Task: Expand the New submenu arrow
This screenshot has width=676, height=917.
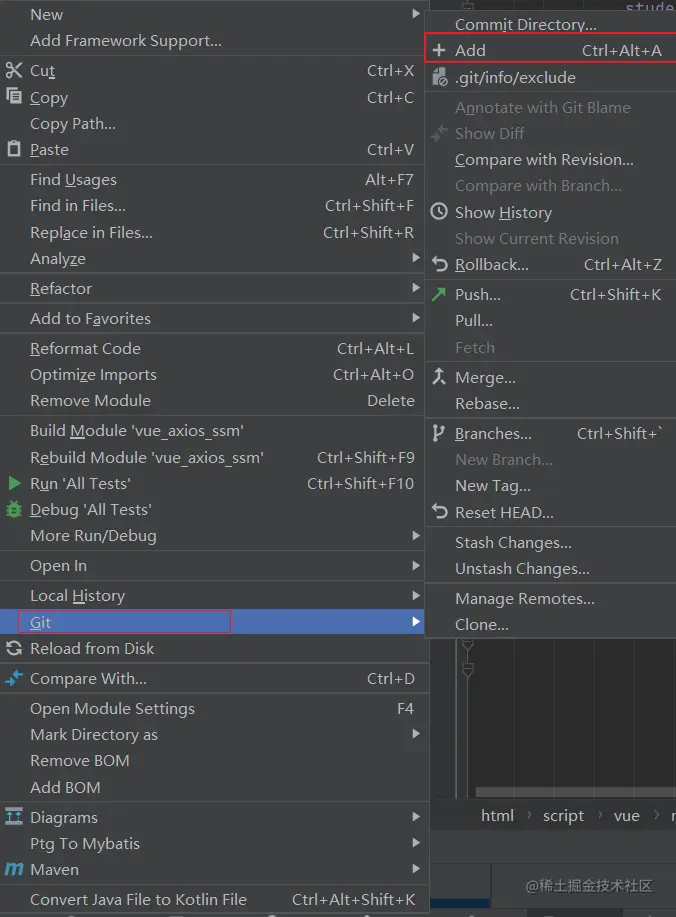Action: tap(416, 13)
